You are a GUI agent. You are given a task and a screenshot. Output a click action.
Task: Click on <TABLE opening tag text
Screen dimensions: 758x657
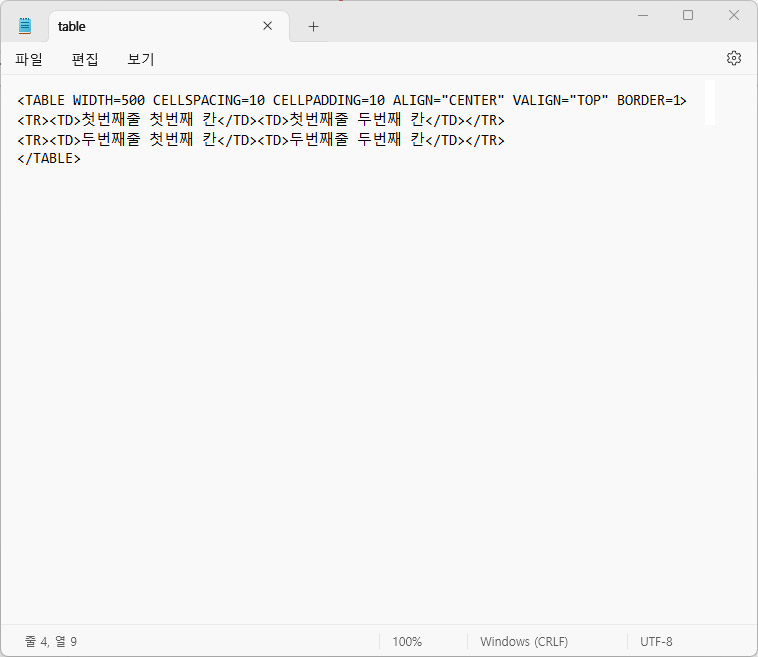(41, 101)
